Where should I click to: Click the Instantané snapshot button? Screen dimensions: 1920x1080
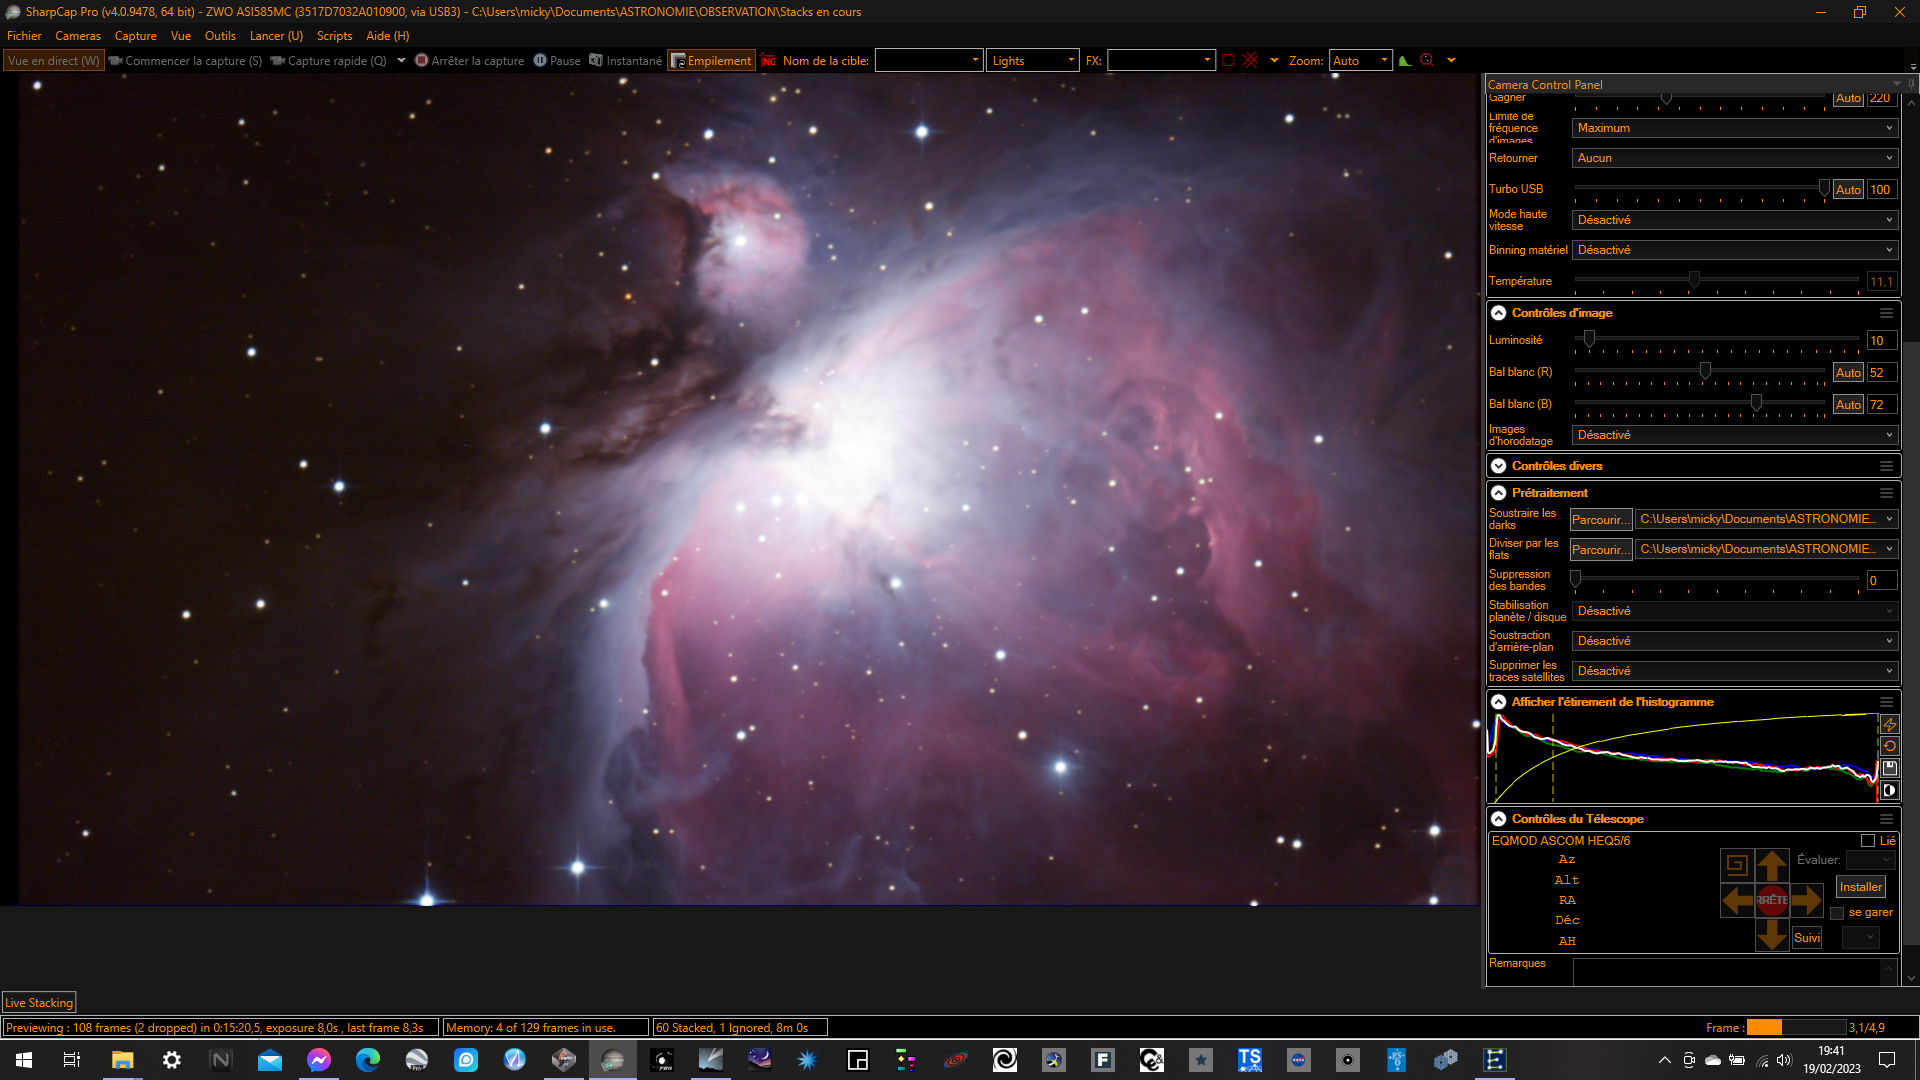626,61
